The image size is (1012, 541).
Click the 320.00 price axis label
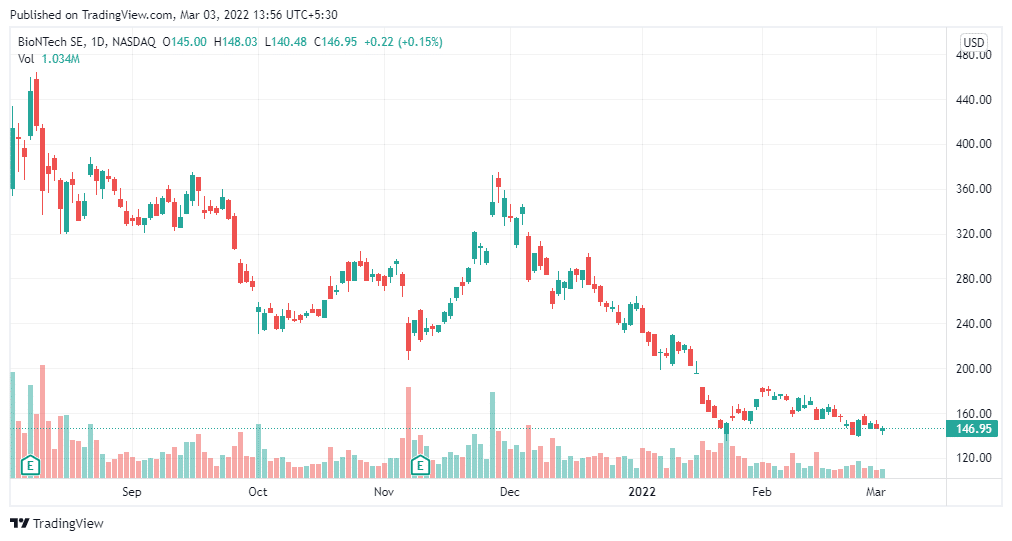point(973,234)
